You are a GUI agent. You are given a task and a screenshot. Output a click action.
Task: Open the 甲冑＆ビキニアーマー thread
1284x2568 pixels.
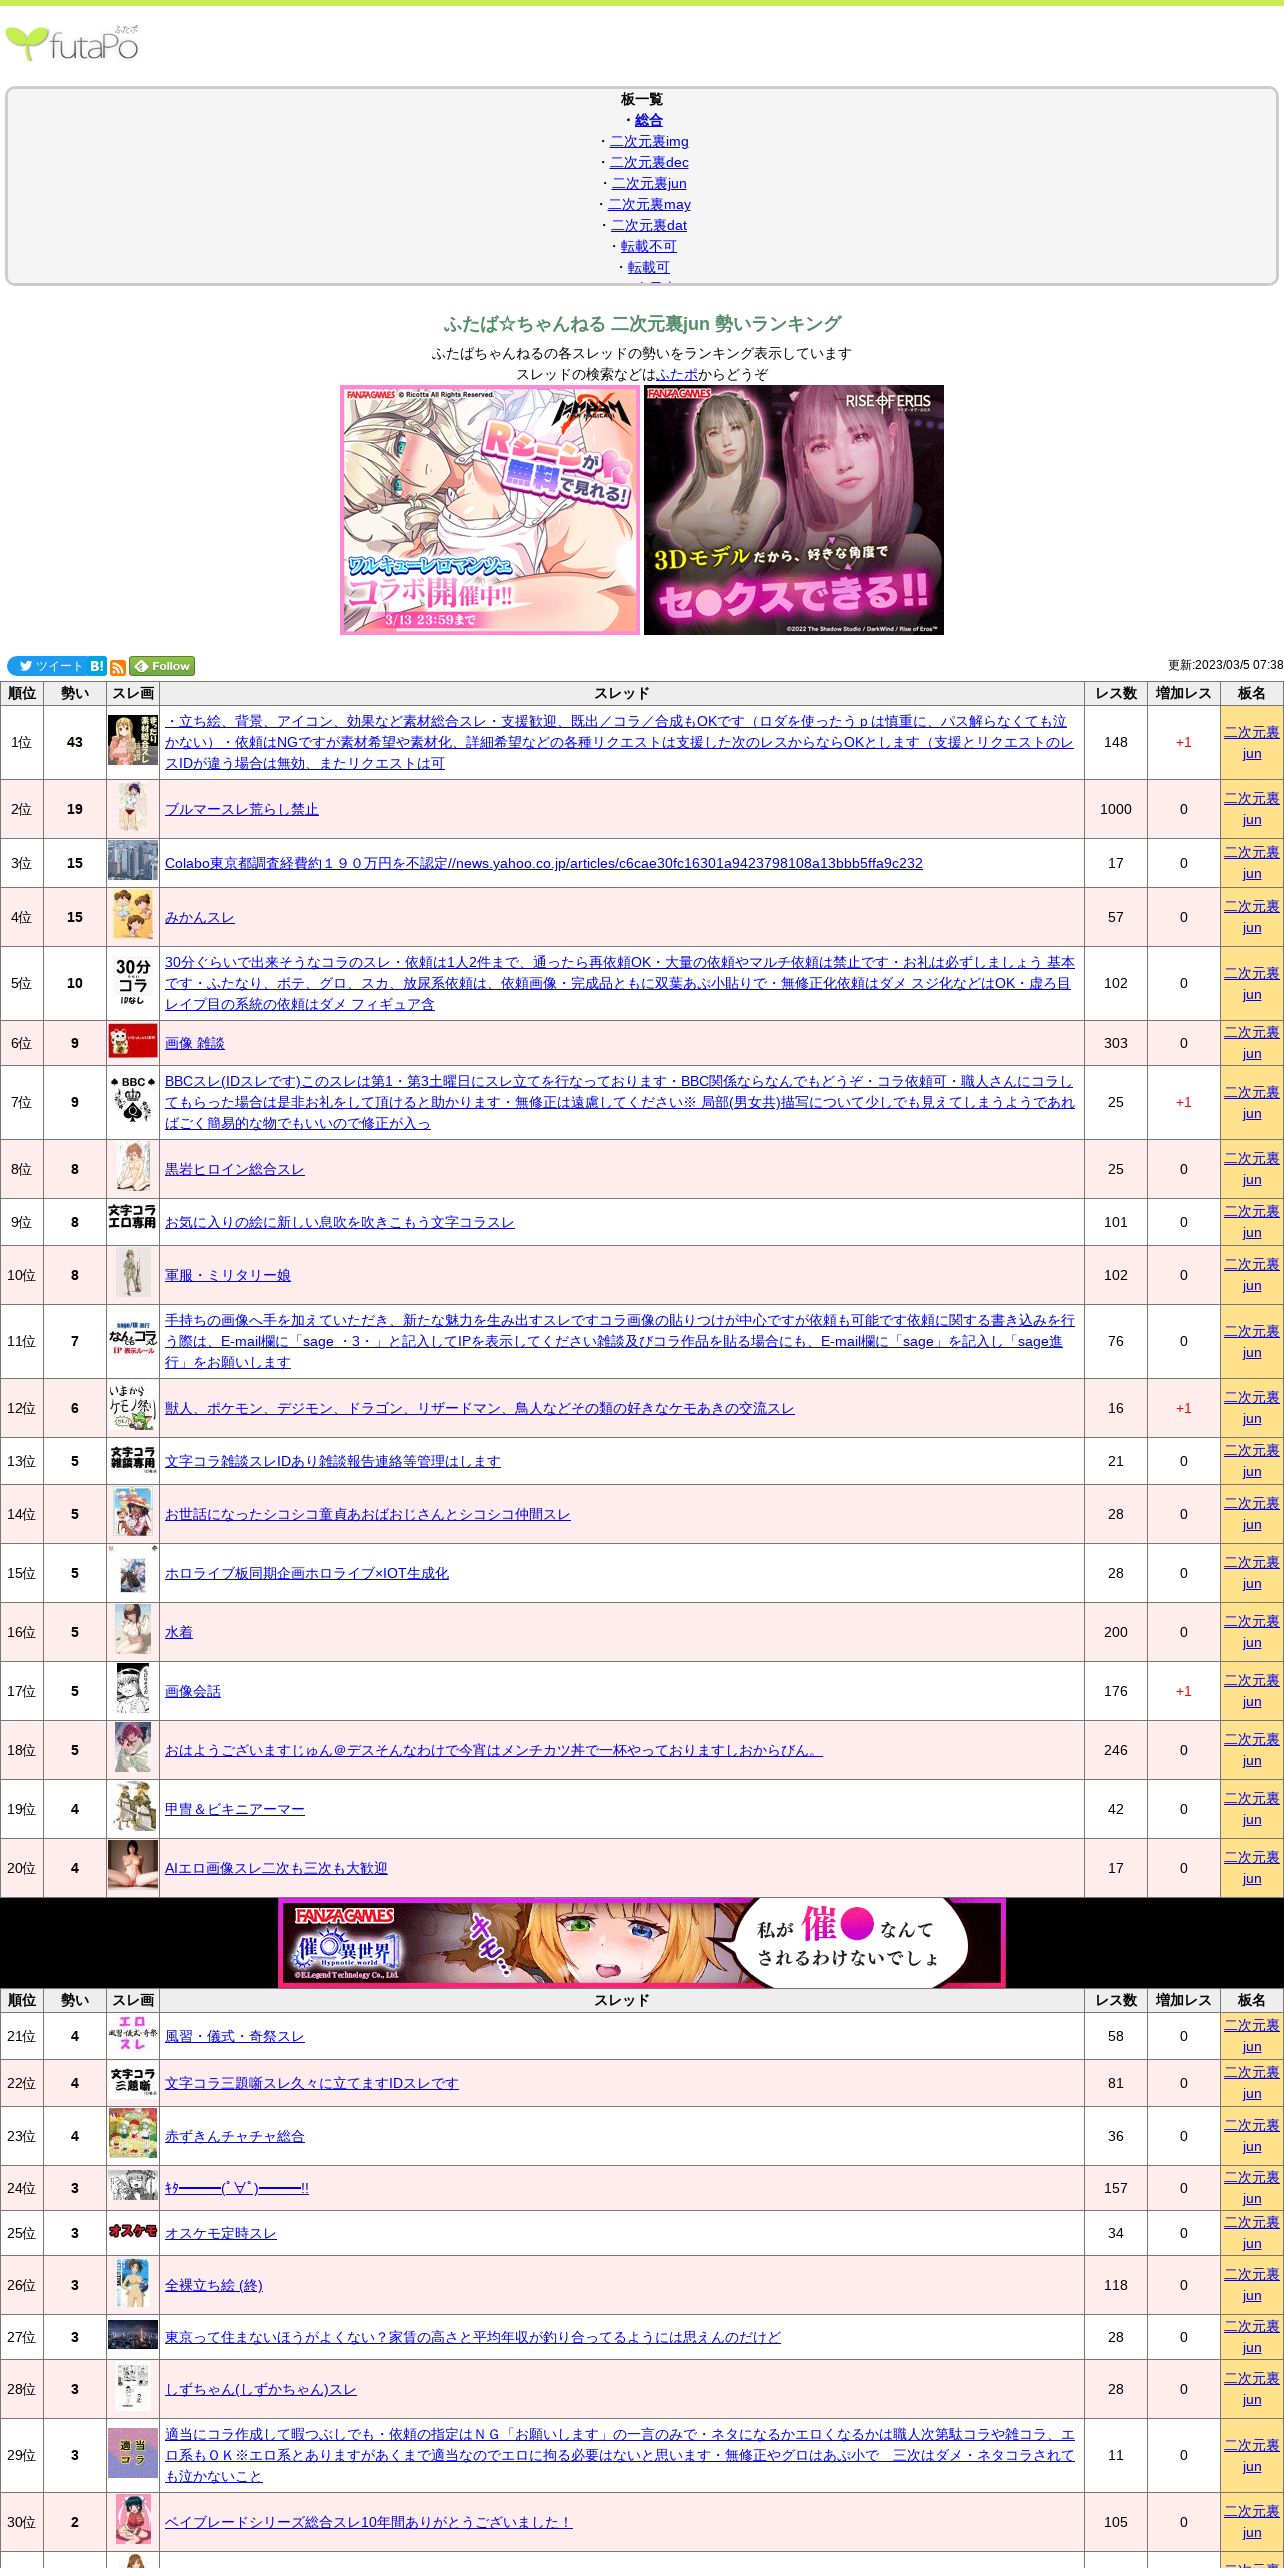tap(235, 1809)
